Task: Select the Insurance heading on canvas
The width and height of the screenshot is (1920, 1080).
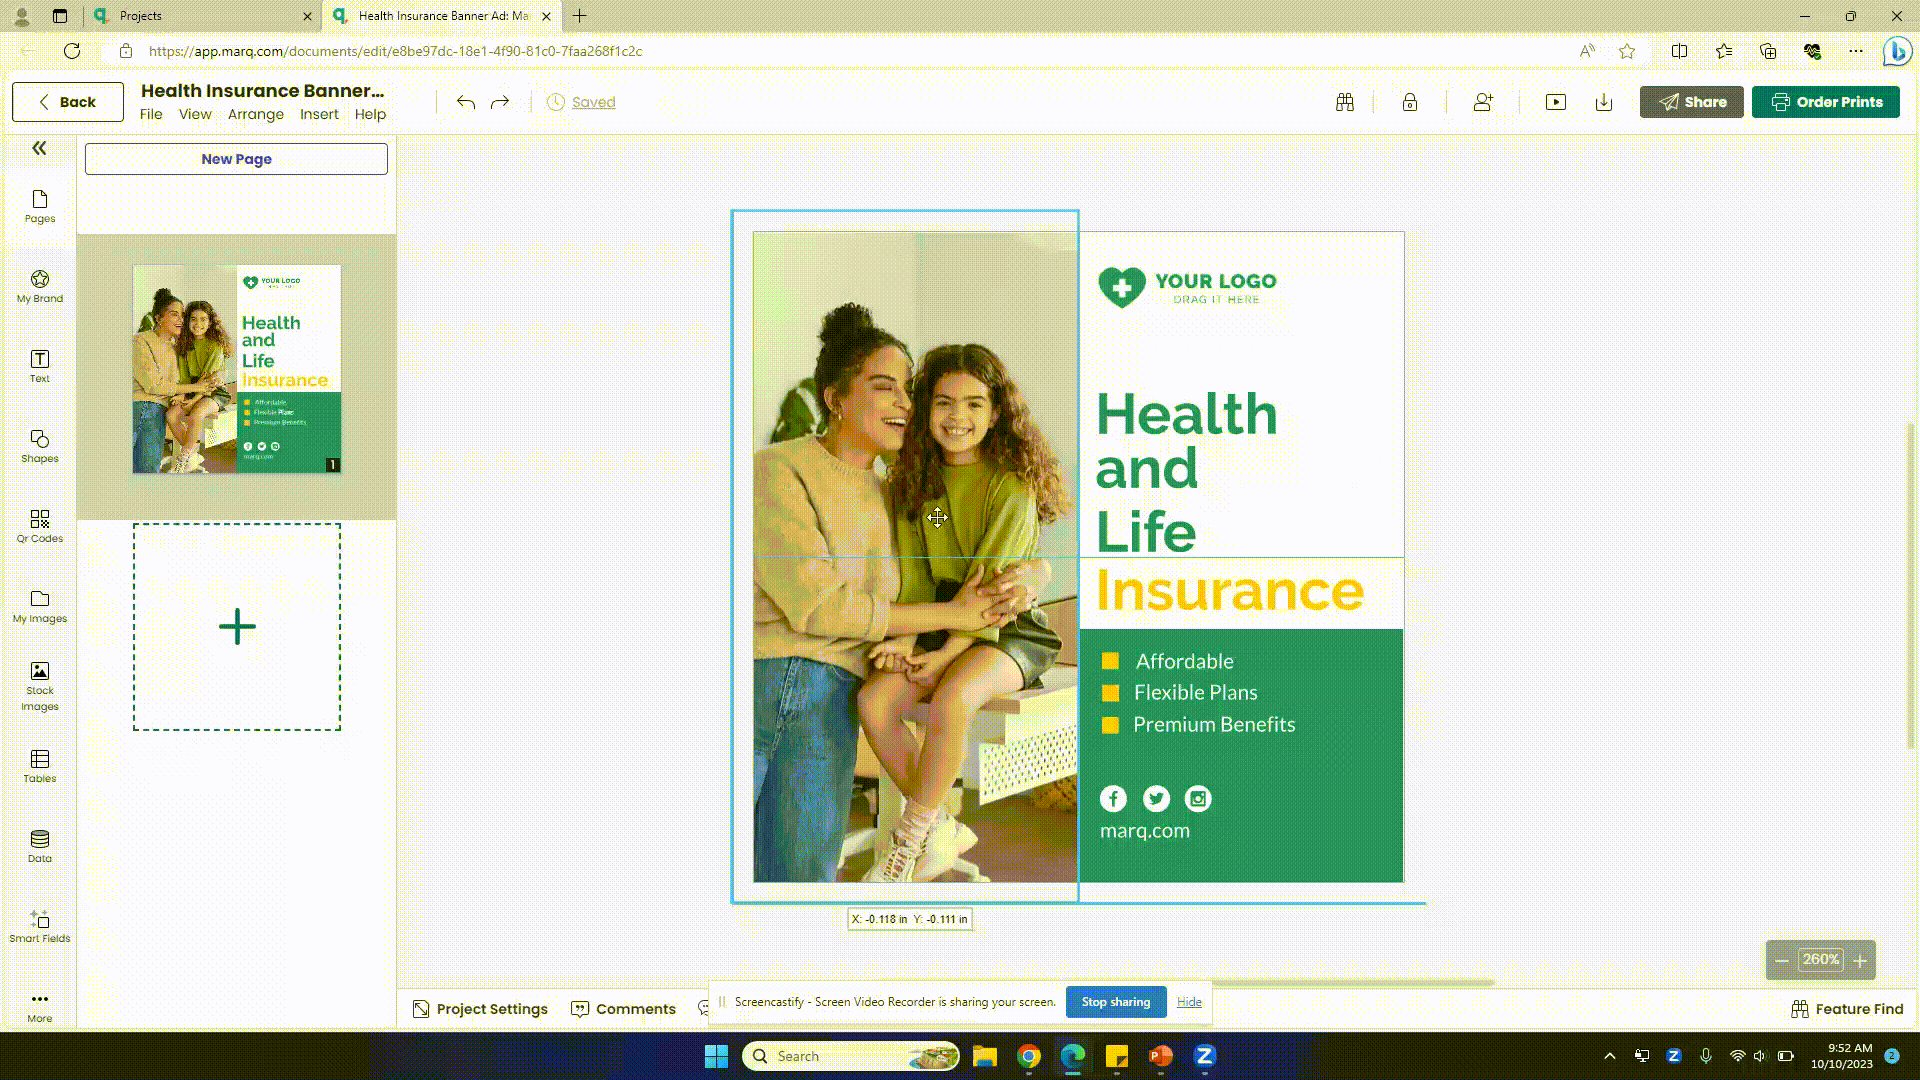Action: (x=1230, y=590)
